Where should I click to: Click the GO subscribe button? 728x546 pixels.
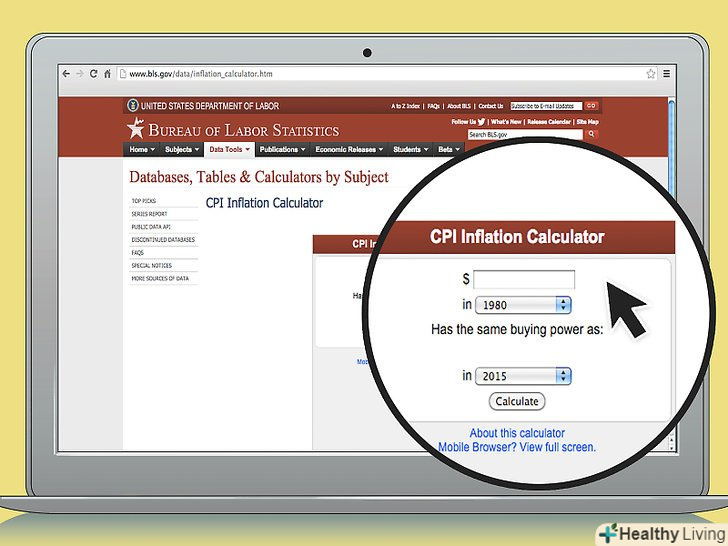(591, 106)
